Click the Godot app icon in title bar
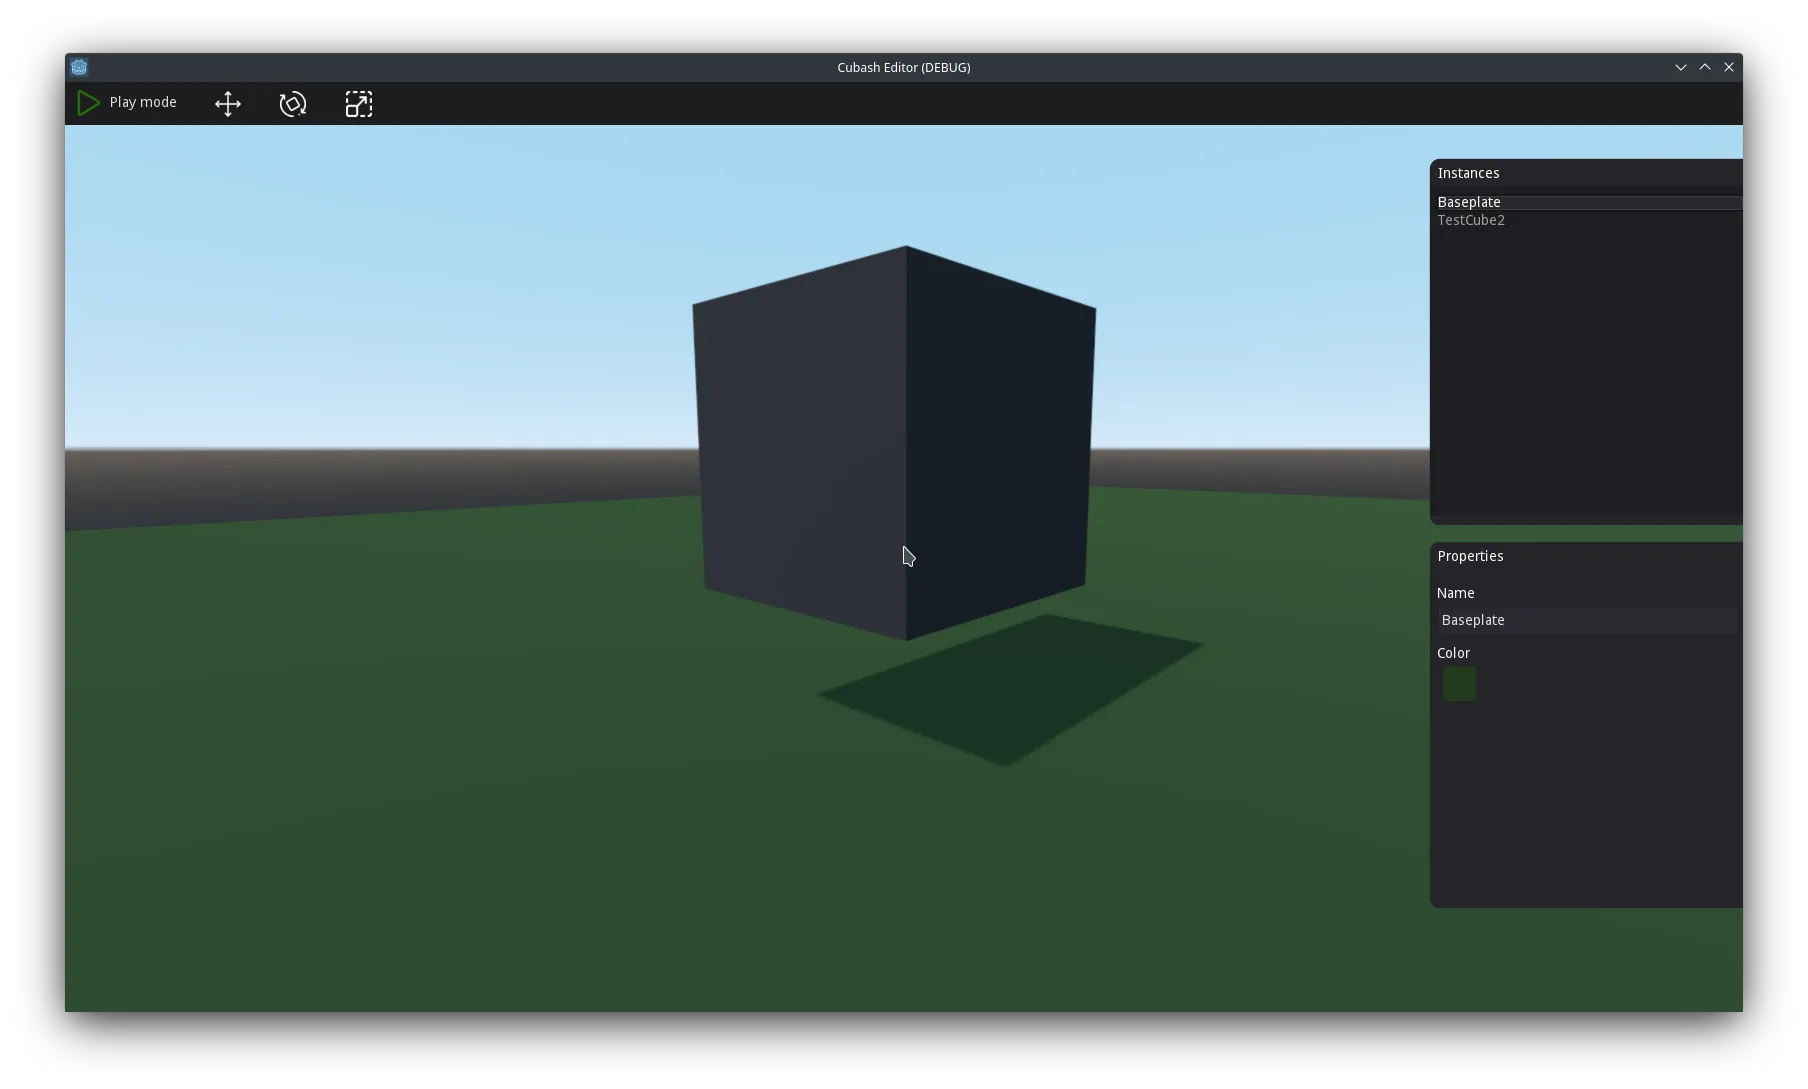This screenshot has width=1808, height=1089. [x=79, y=67]
